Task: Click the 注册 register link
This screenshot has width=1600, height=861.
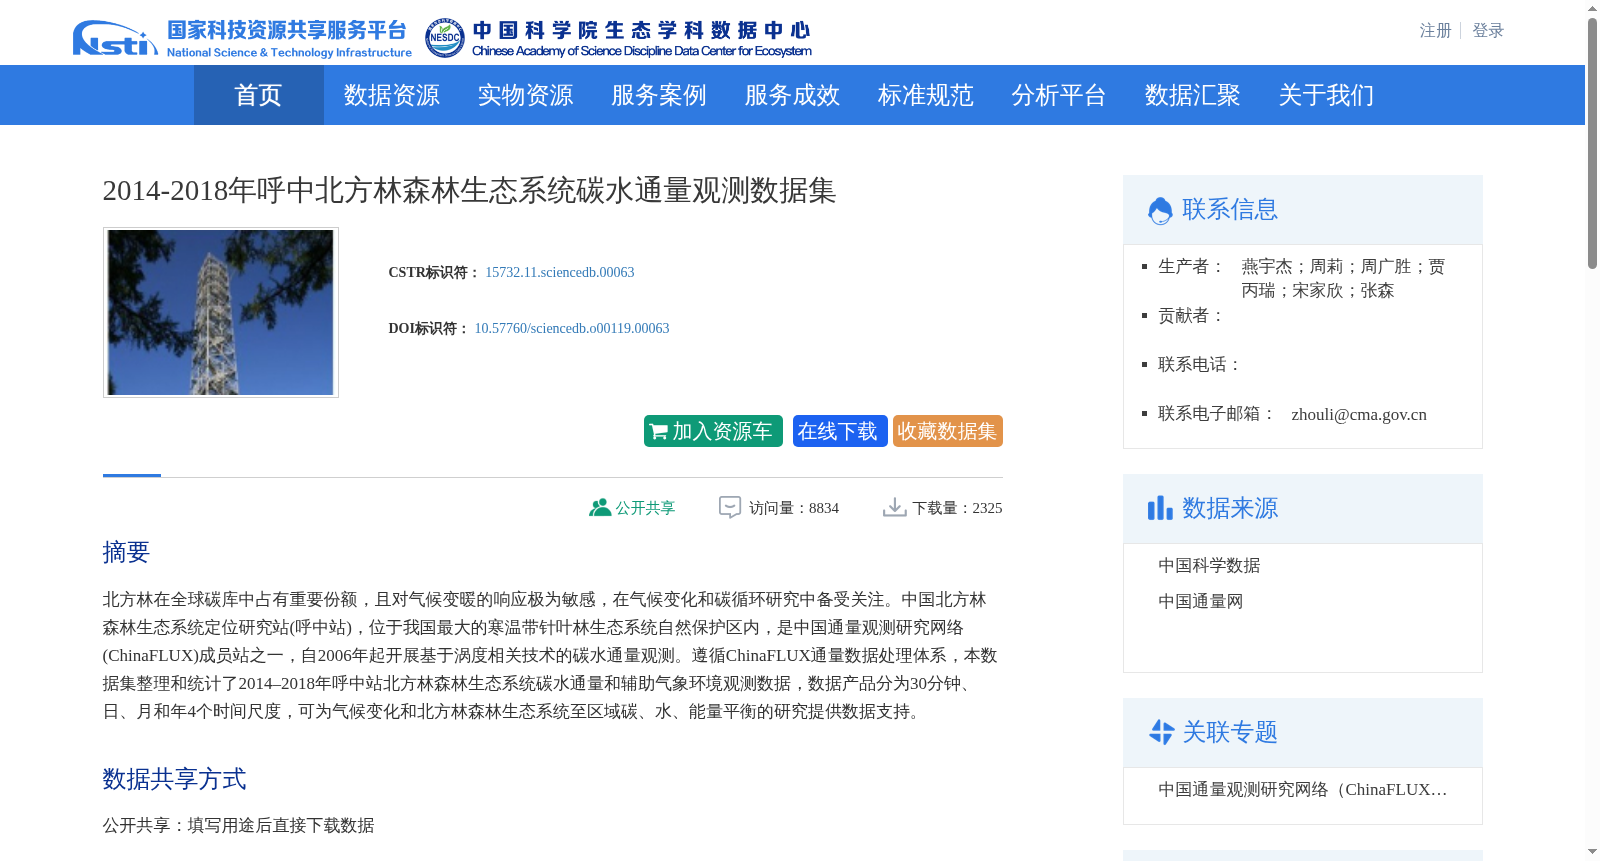Action: pos(1435,31)
